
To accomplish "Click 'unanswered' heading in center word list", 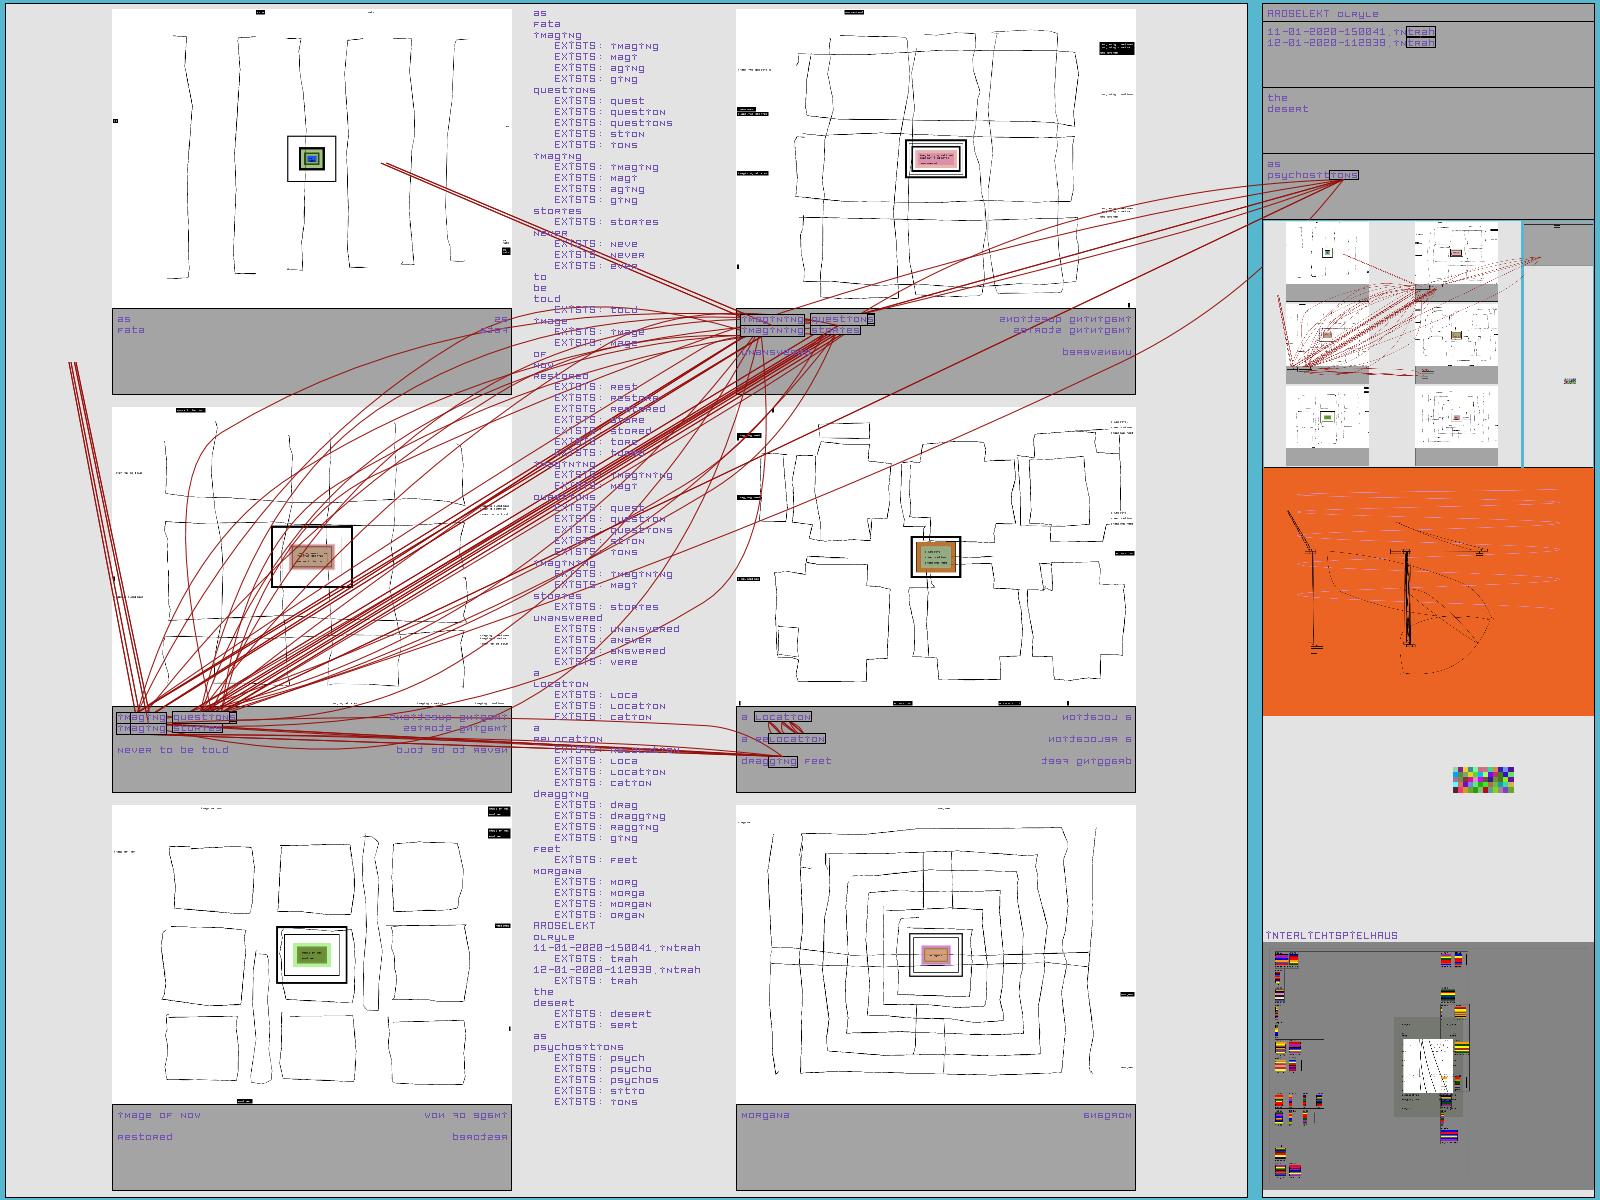I will [567, 618].
